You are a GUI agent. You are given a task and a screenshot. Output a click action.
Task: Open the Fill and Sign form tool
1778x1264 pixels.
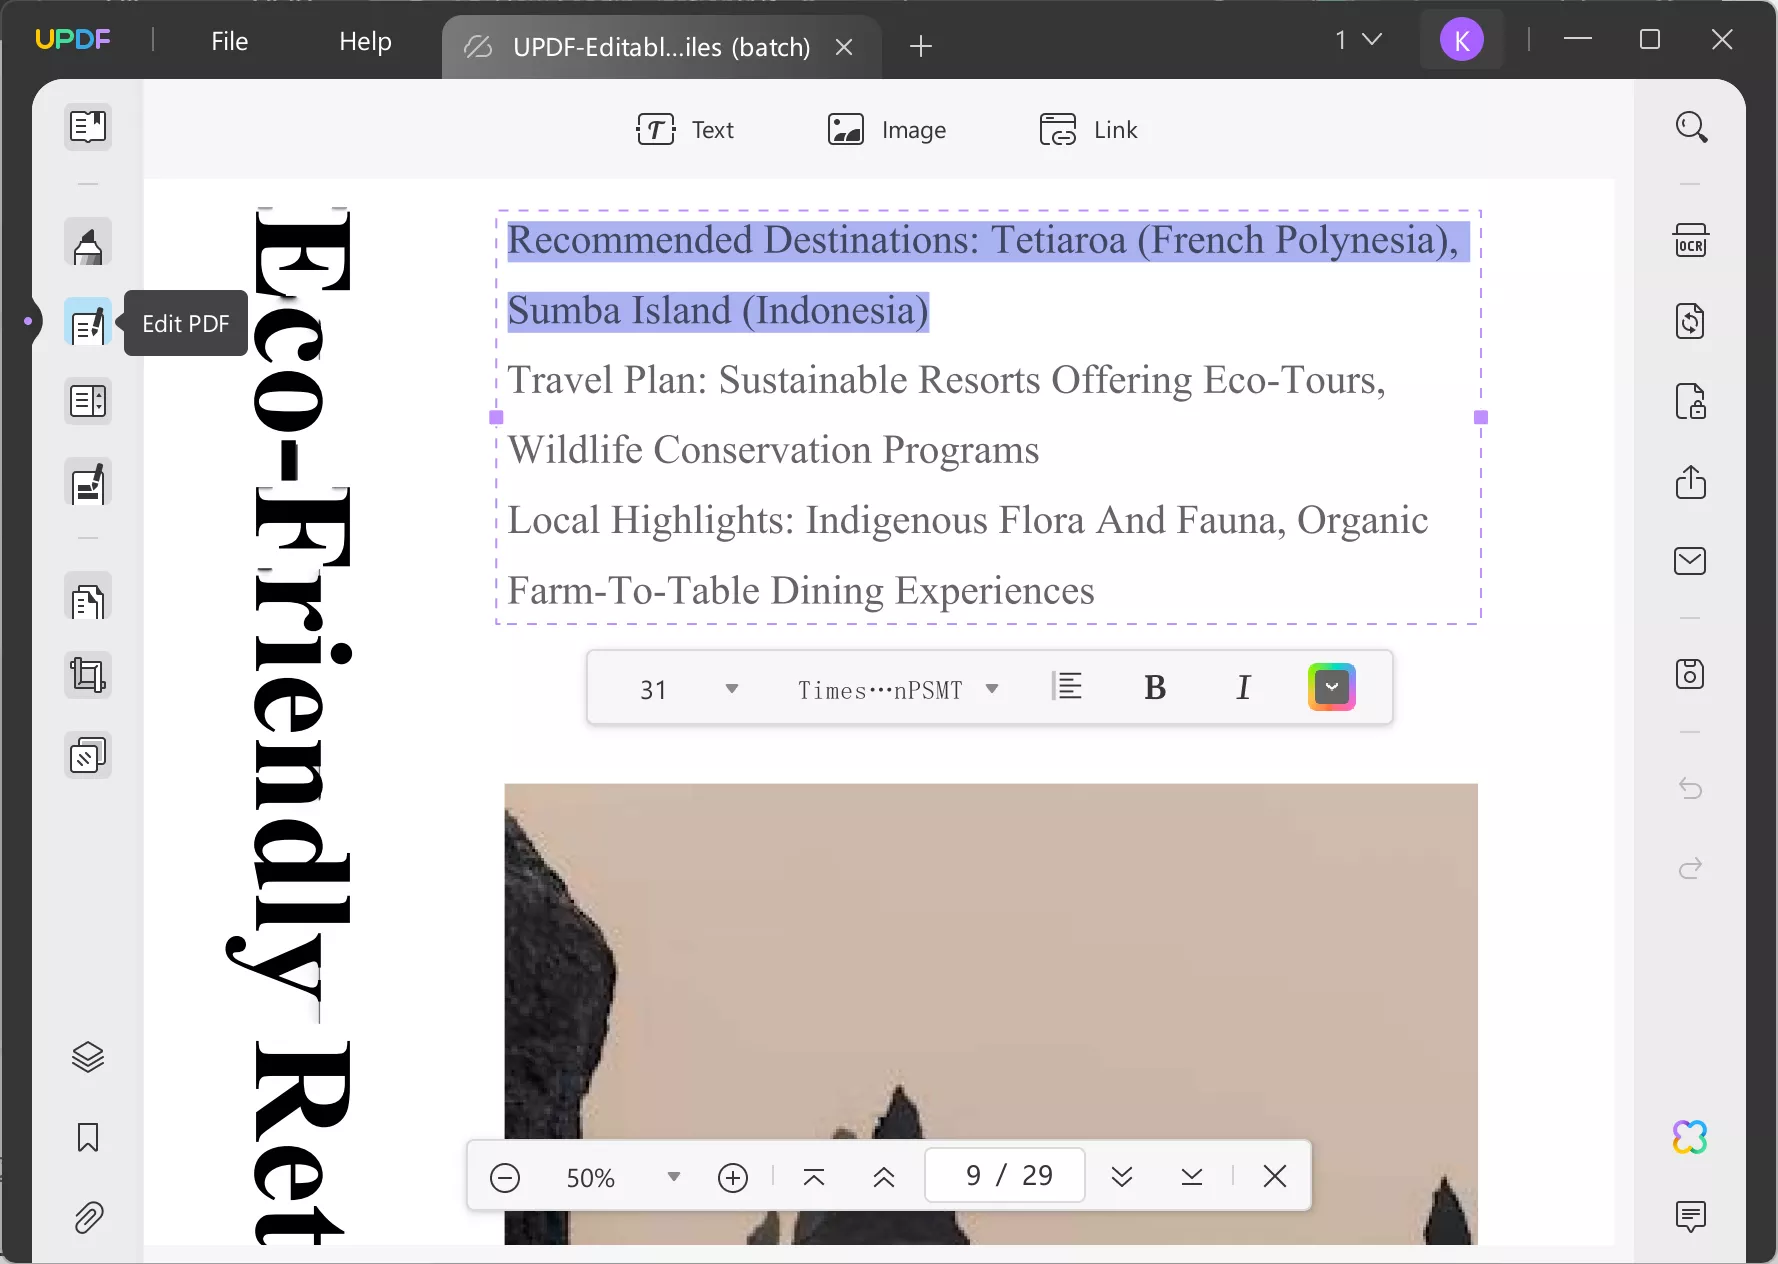[x=88, y=483]
